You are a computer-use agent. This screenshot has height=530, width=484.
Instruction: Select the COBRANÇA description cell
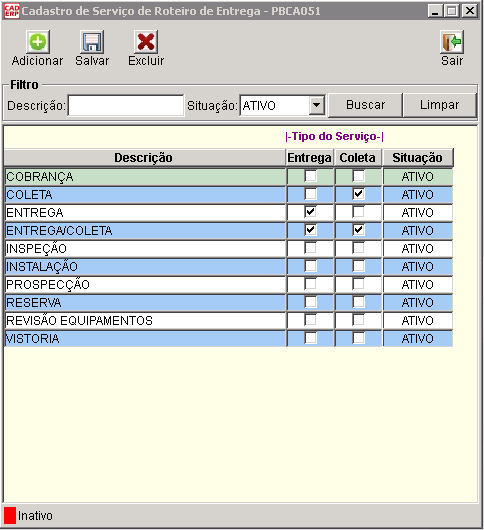tap(145, 176)
